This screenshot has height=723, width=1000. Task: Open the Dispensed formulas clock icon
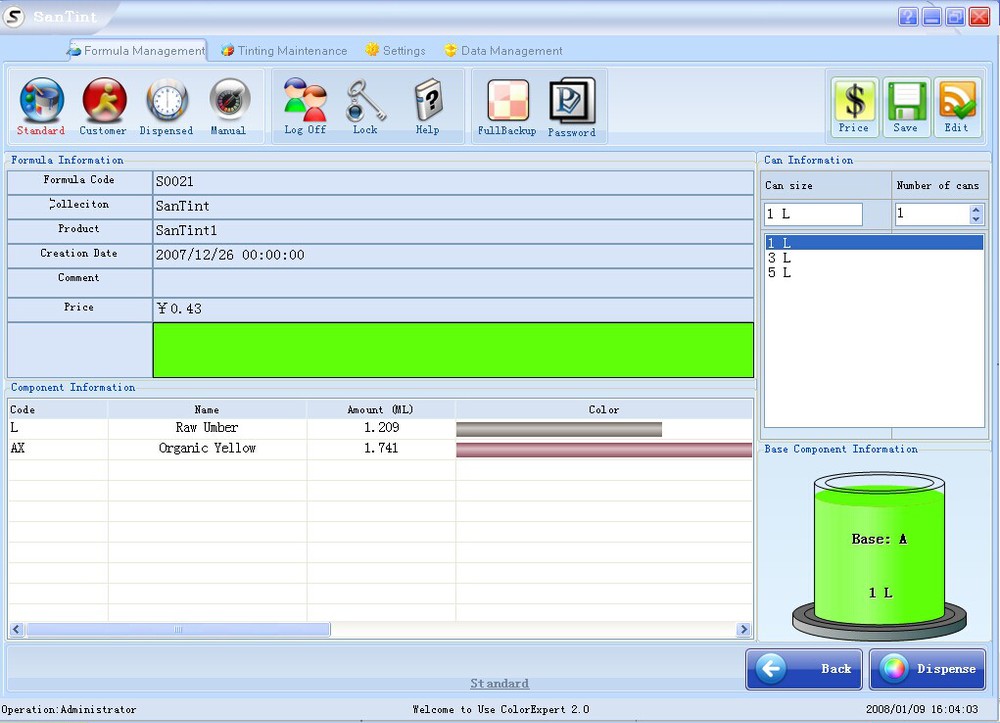point(166,106)
